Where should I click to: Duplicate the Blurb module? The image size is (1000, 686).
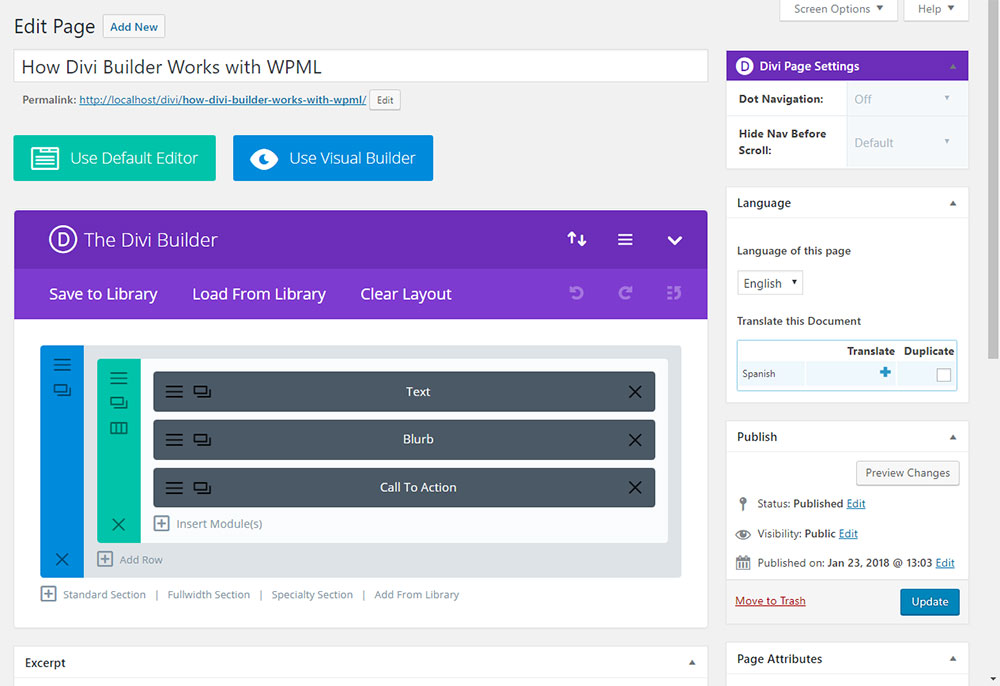(x=202, y=439)
